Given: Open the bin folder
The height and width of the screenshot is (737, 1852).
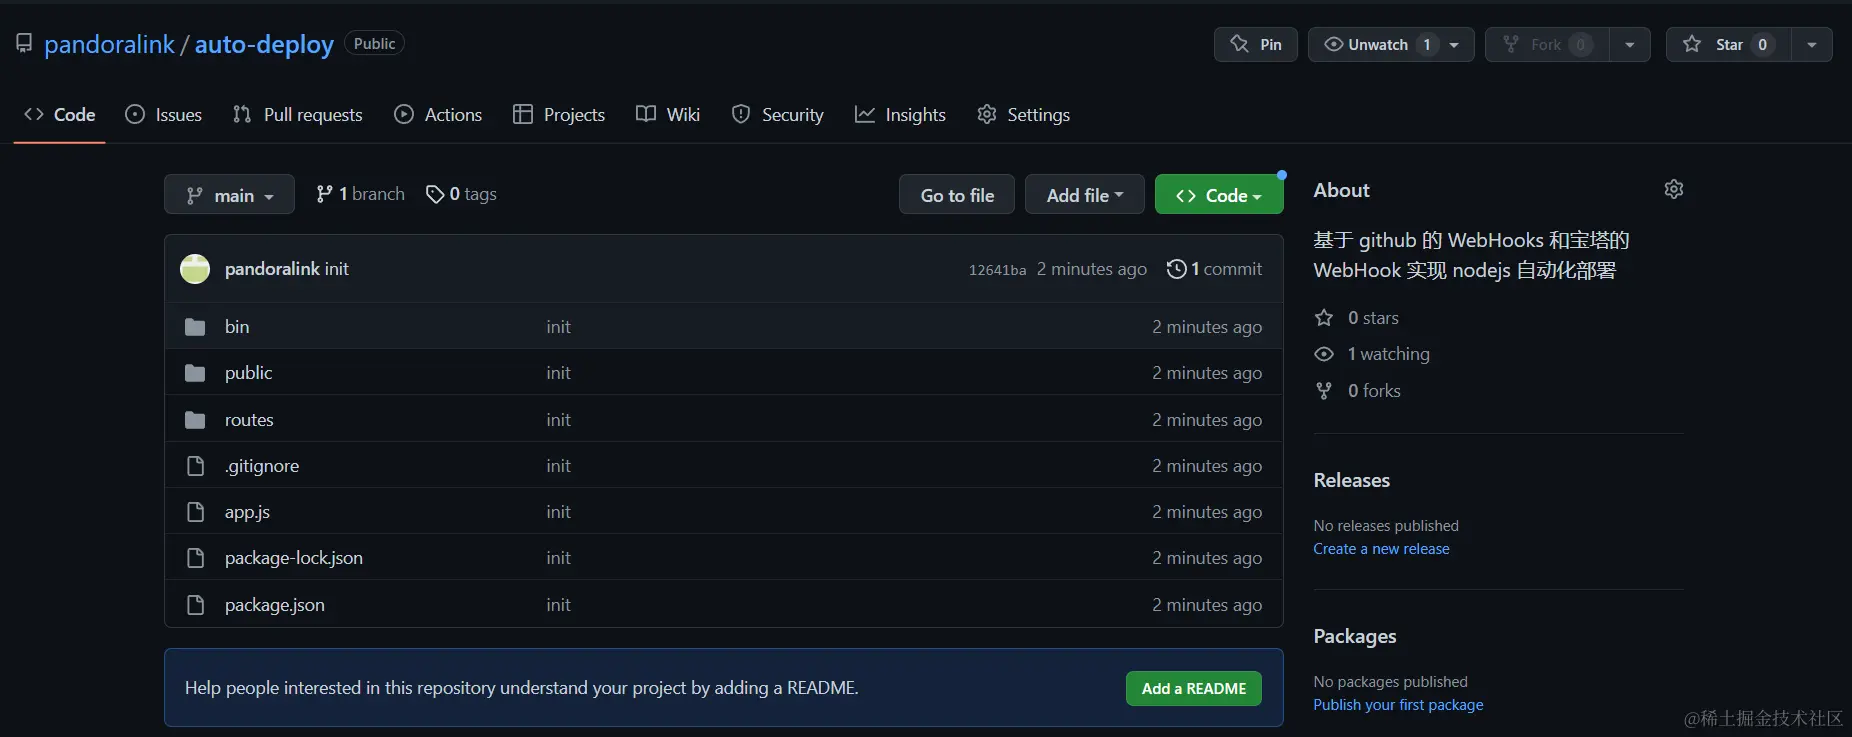Looking at the screenshot, I should pos(237,326).
